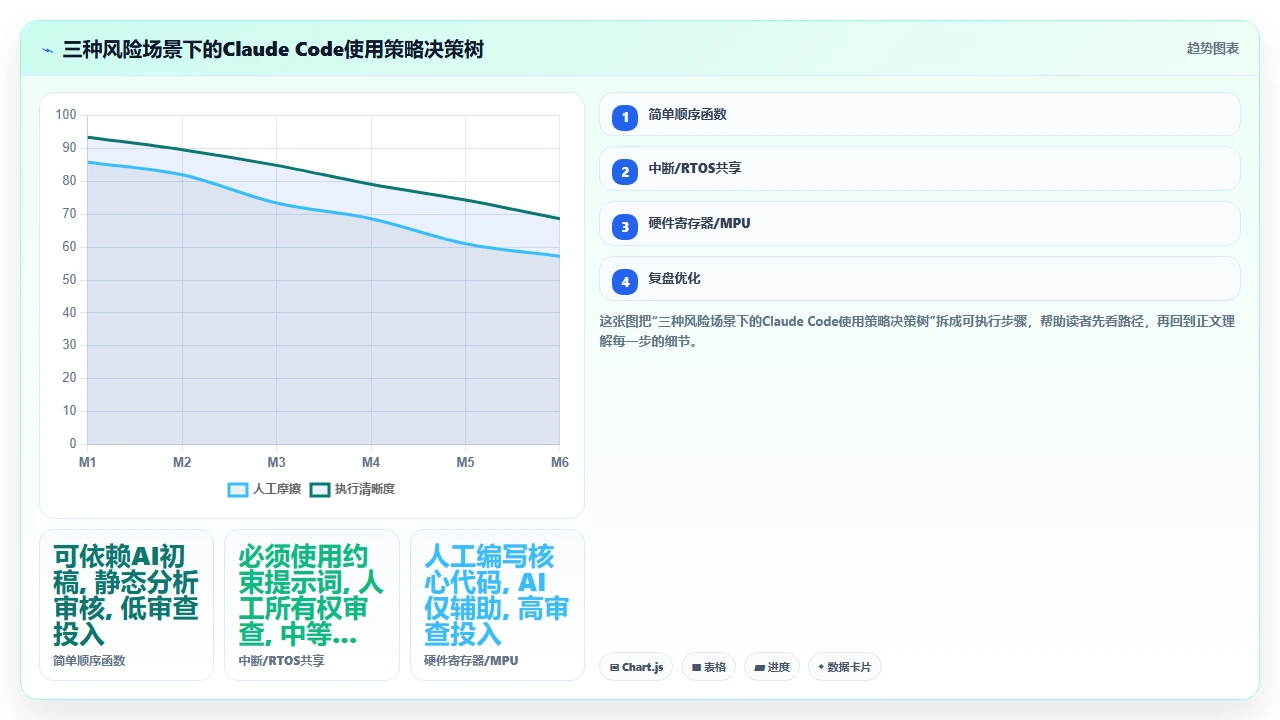1280x720 pixels.
Task: Click the 必须使用约束提示词 card headline
Action: [310, 596]
